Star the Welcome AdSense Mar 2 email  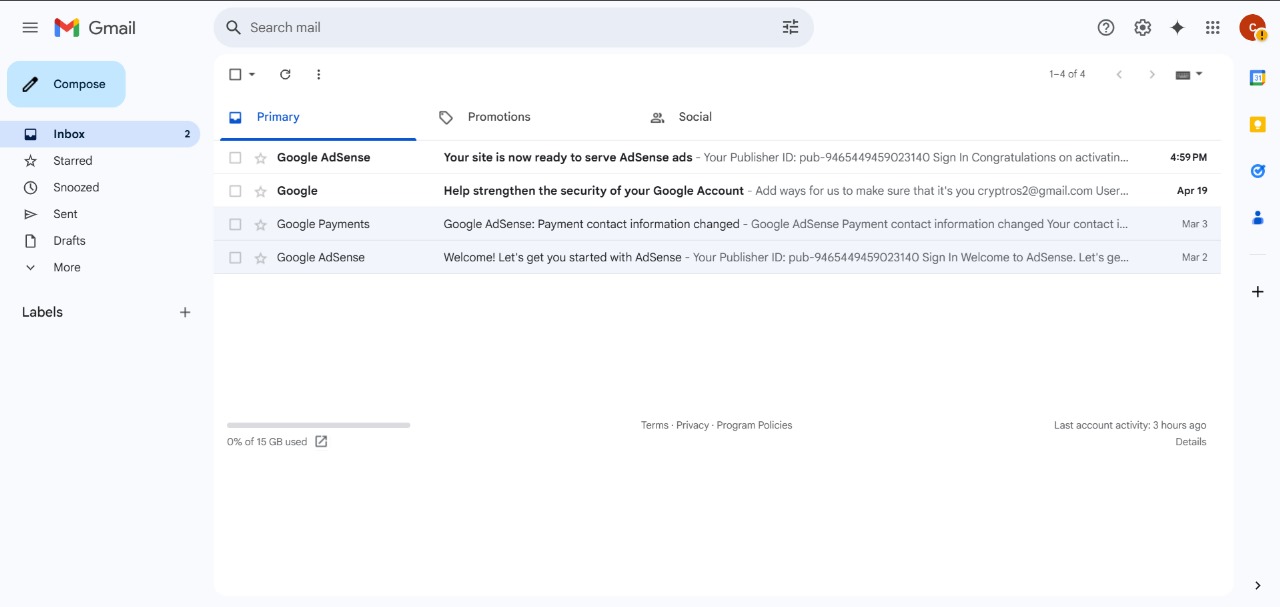coord(261,258)
